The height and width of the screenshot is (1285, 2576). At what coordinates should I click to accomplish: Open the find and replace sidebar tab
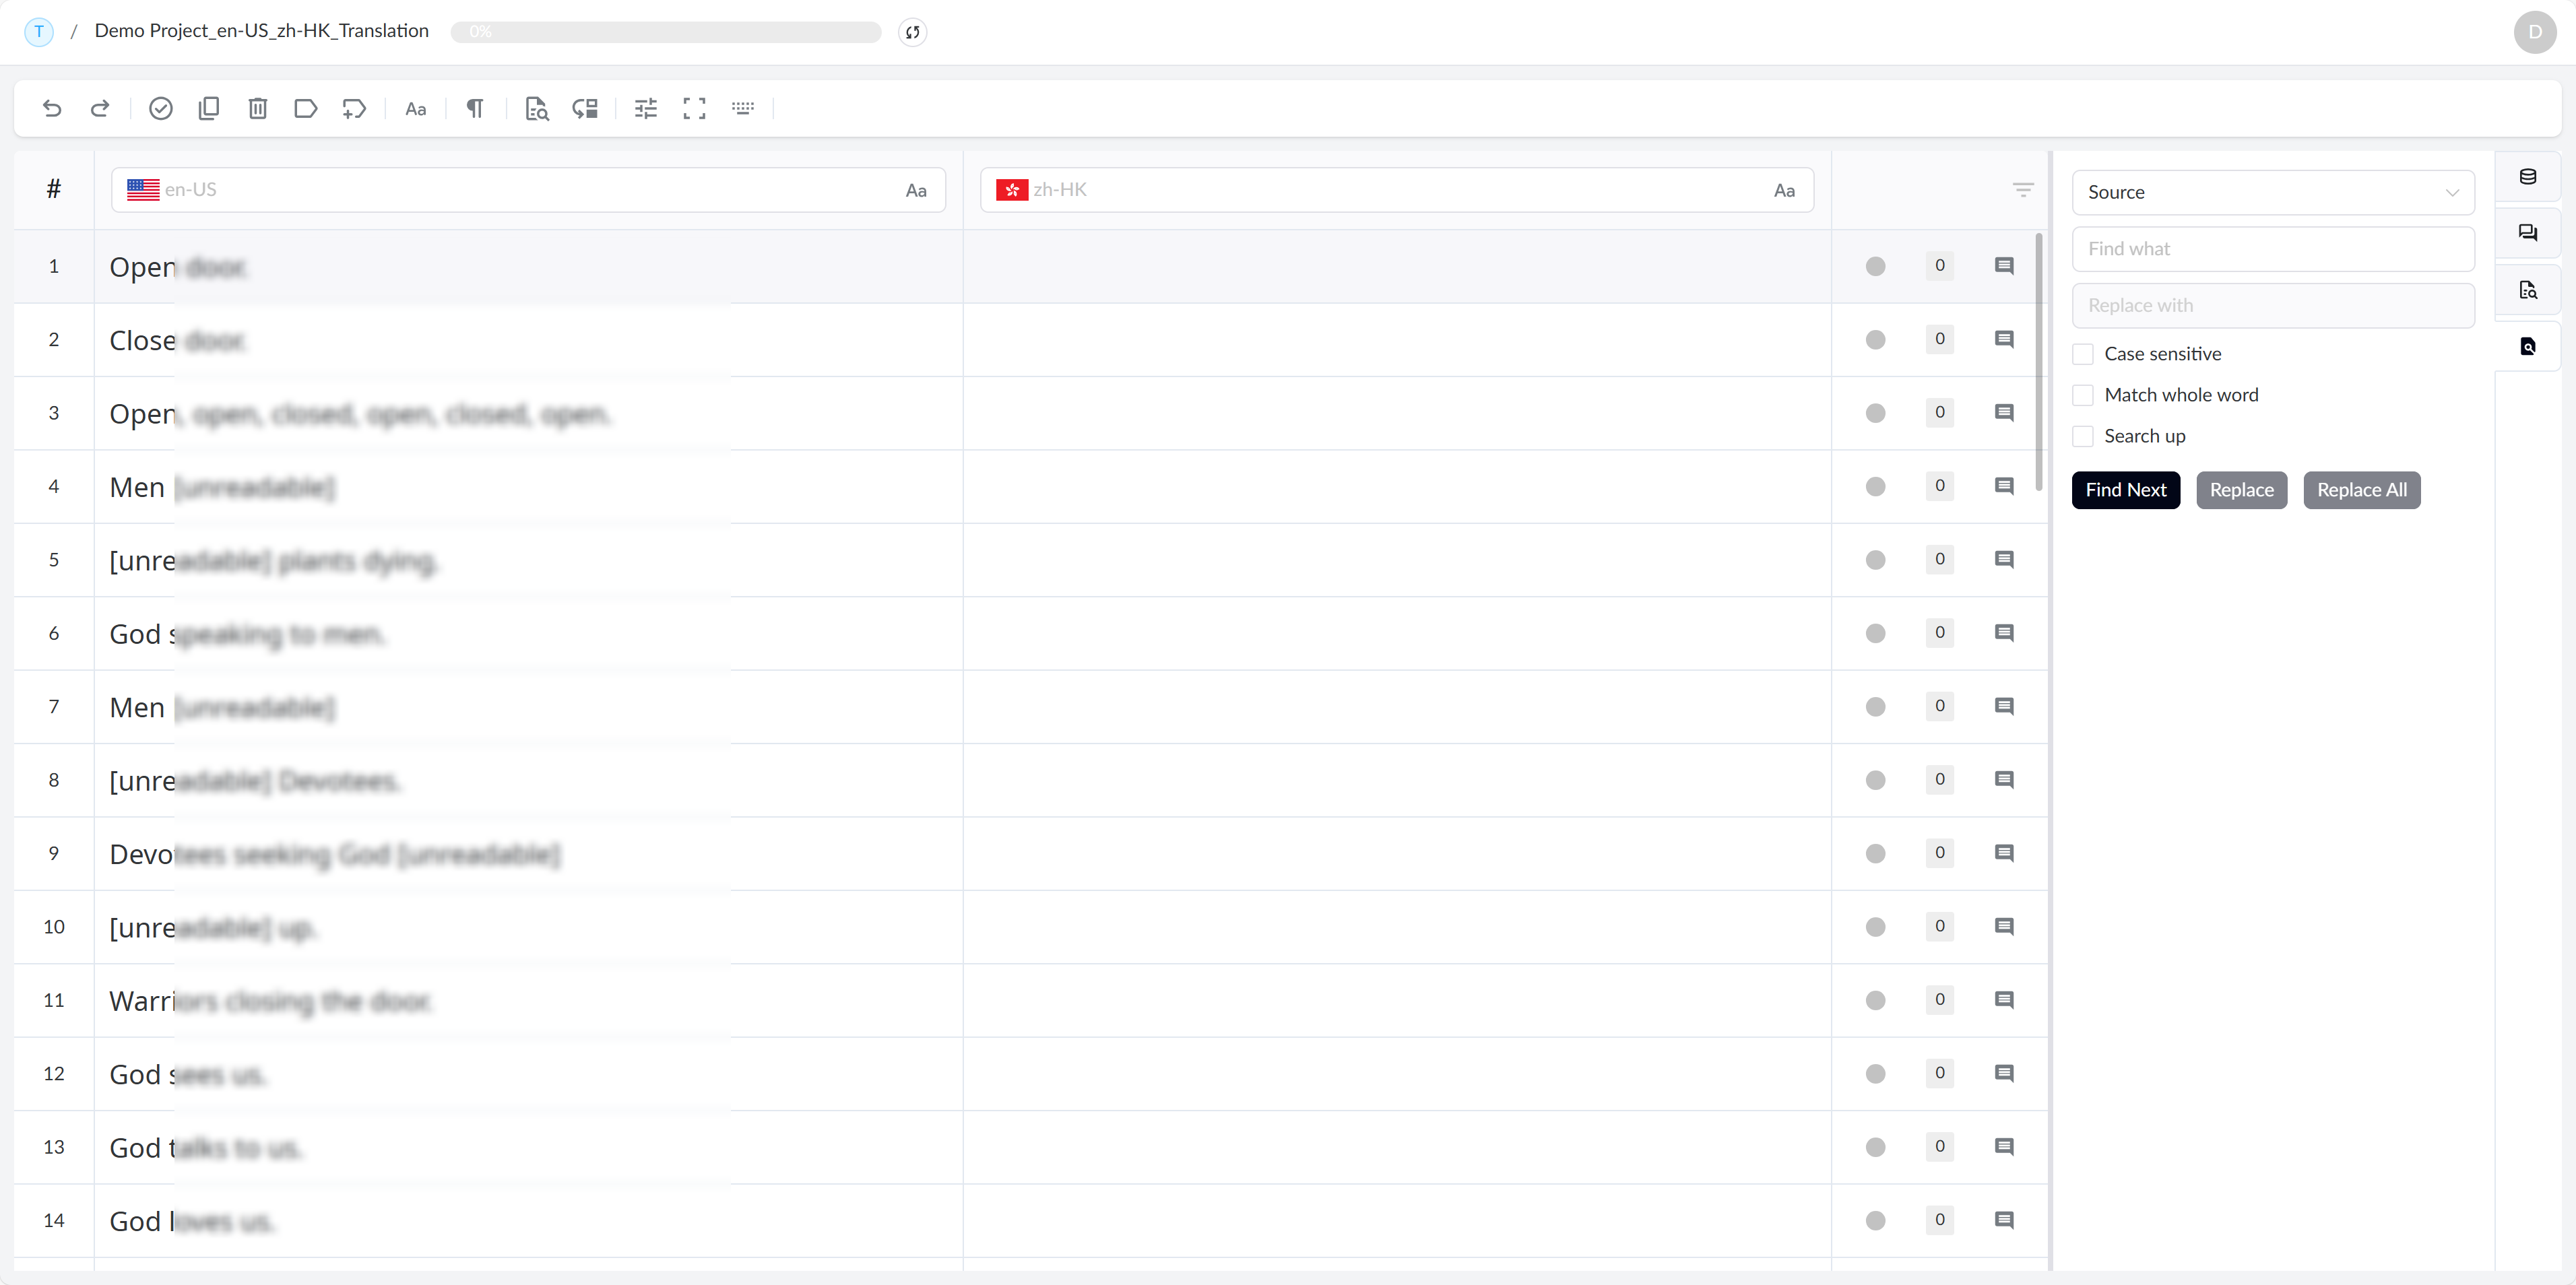[2527, 346]
